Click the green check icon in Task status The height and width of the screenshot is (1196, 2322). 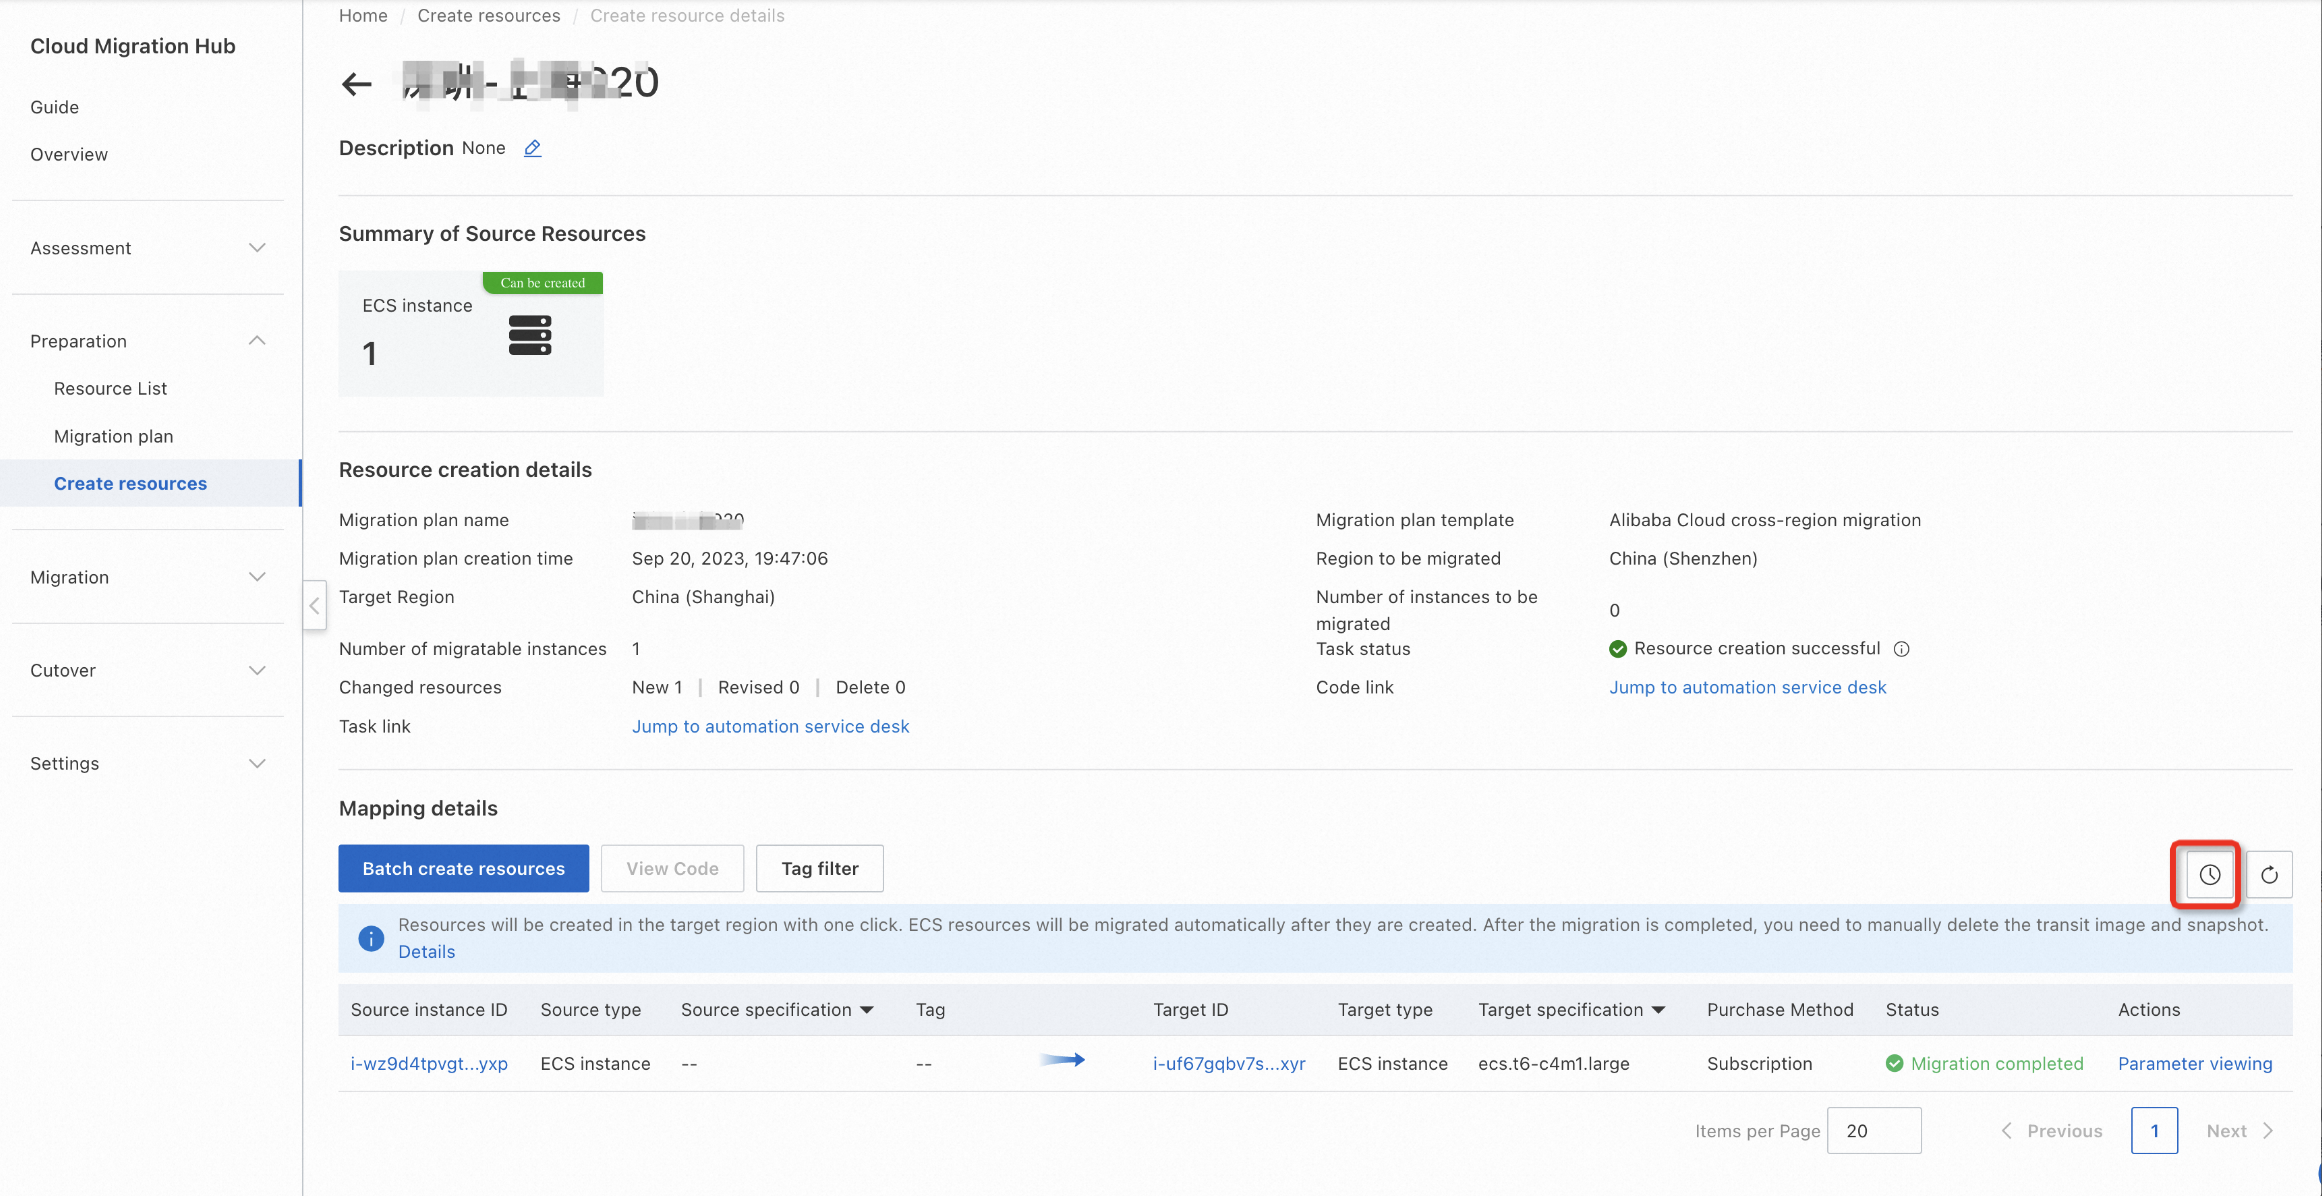1618,649
